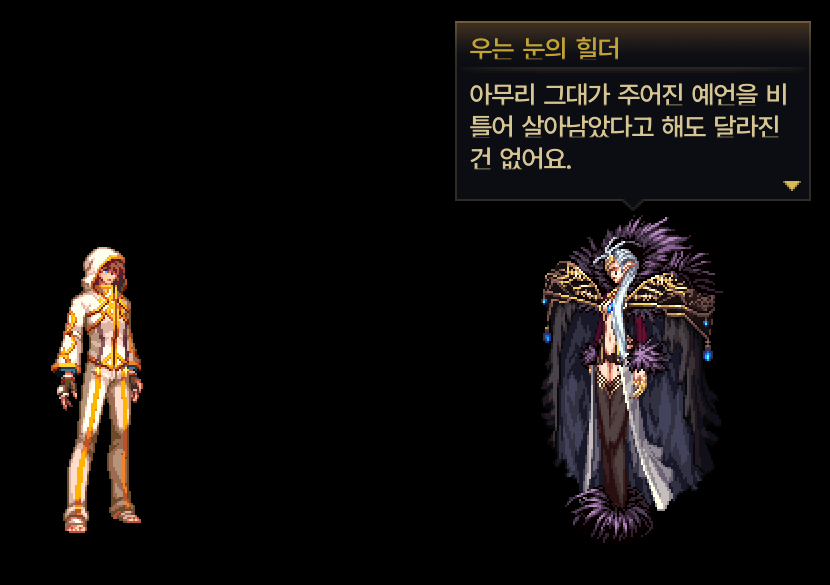Screen dimensions: 830x585
Task: Advance dialogue with the yellow down arrow
Action: [x=791, y=186]
